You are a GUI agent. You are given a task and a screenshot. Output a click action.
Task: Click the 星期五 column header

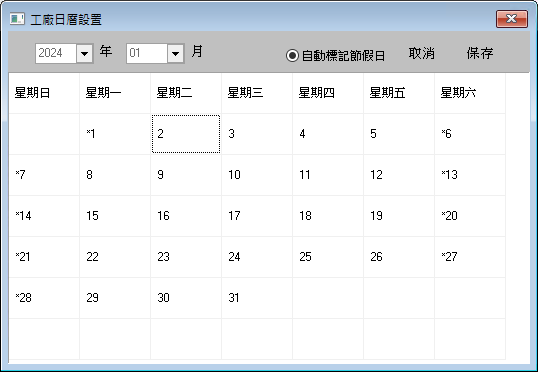coord(399,93)
